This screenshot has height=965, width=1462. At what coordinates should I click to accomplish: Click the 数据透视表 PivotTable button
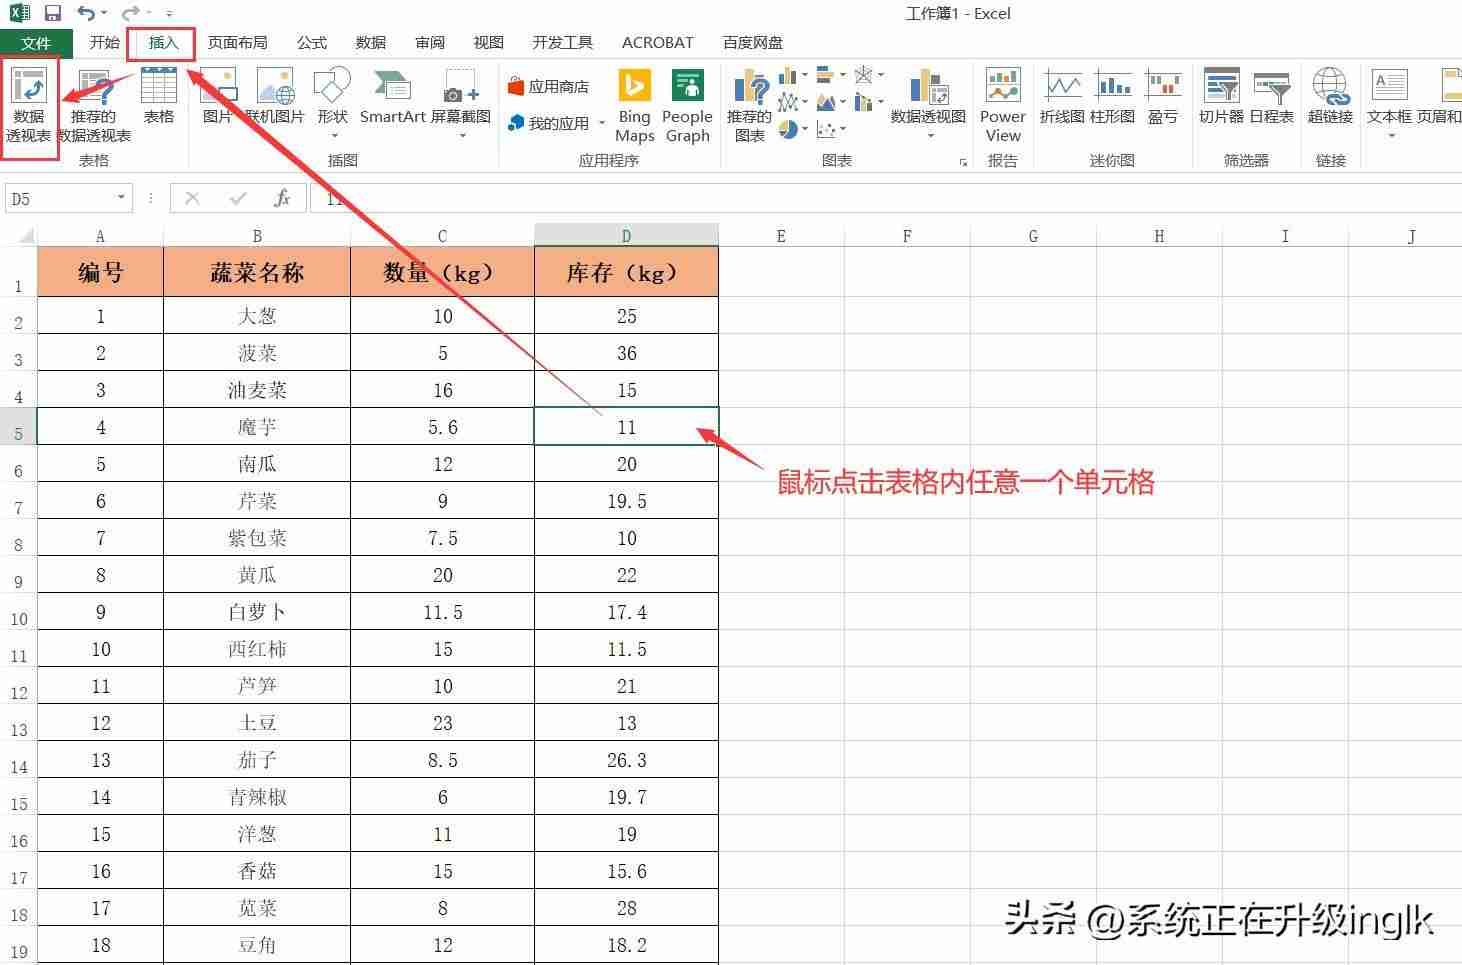[29, 106]
